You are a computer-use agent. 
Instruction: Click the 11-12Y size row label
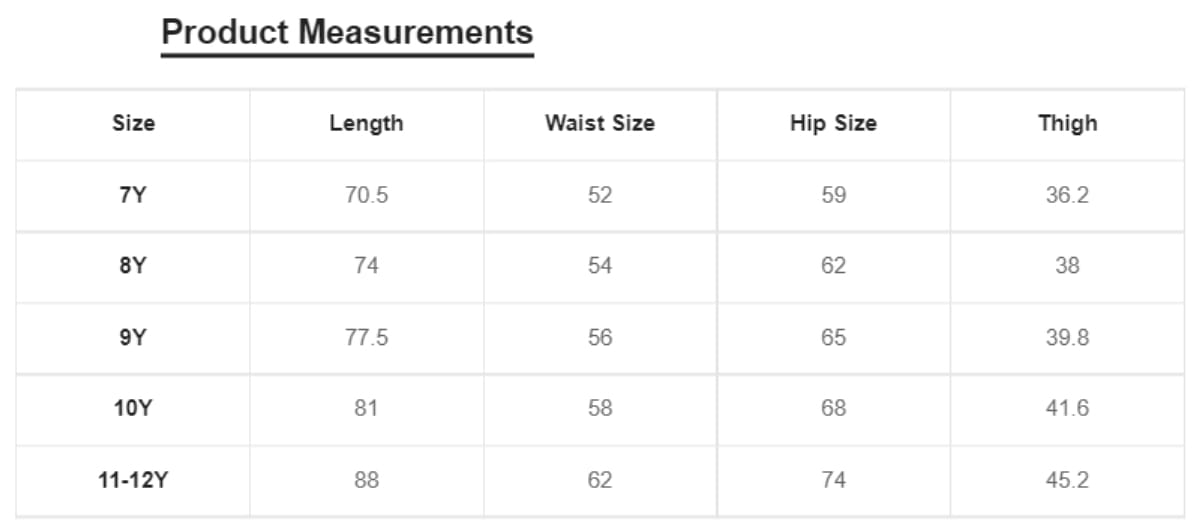tap(133, 481)
